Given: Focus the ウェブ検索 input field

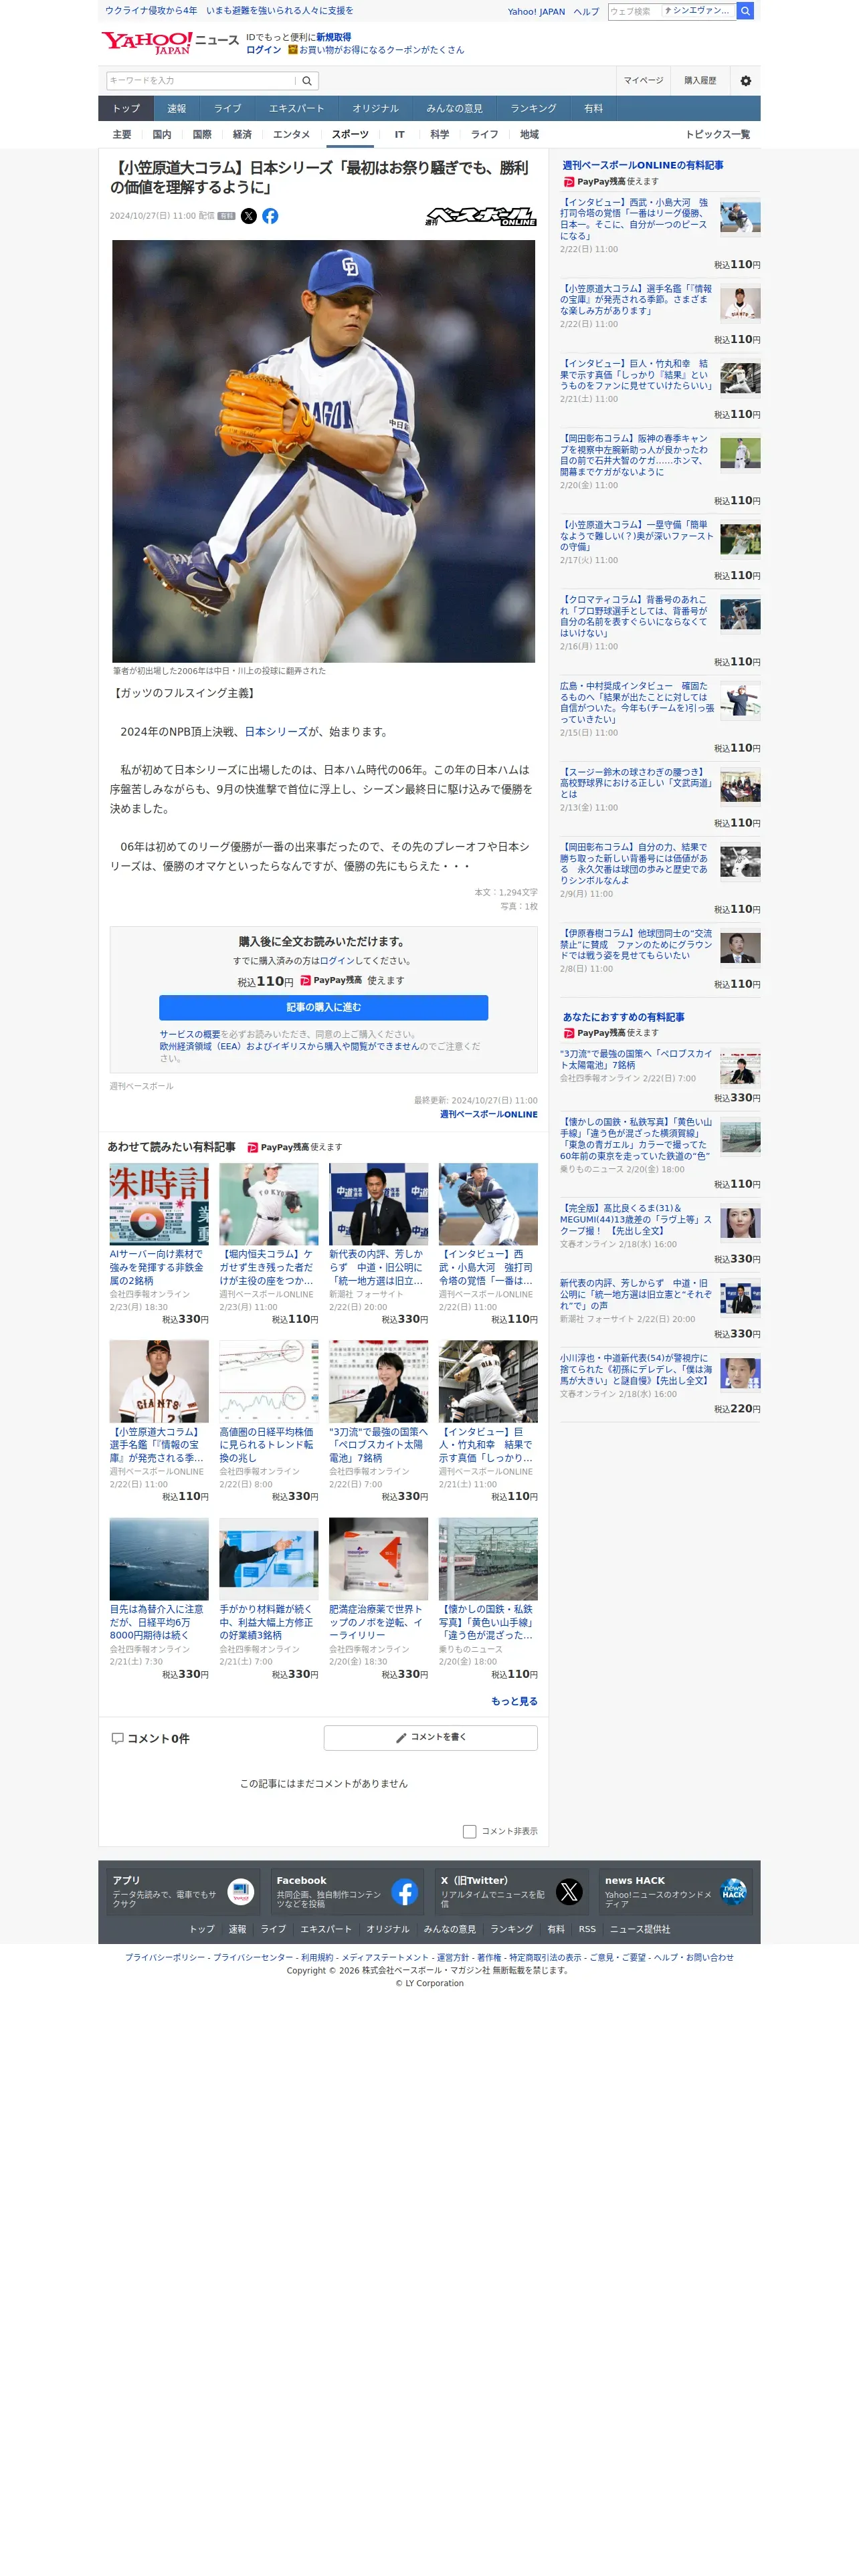Looking at the screenshot, I should coord(634,11).
